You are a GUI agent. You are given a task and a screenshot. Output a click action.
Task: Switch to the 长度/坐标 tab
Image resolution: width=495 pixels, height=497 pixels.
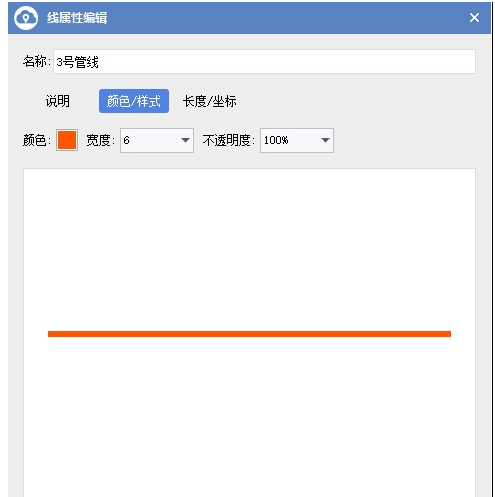click(210, 101)
